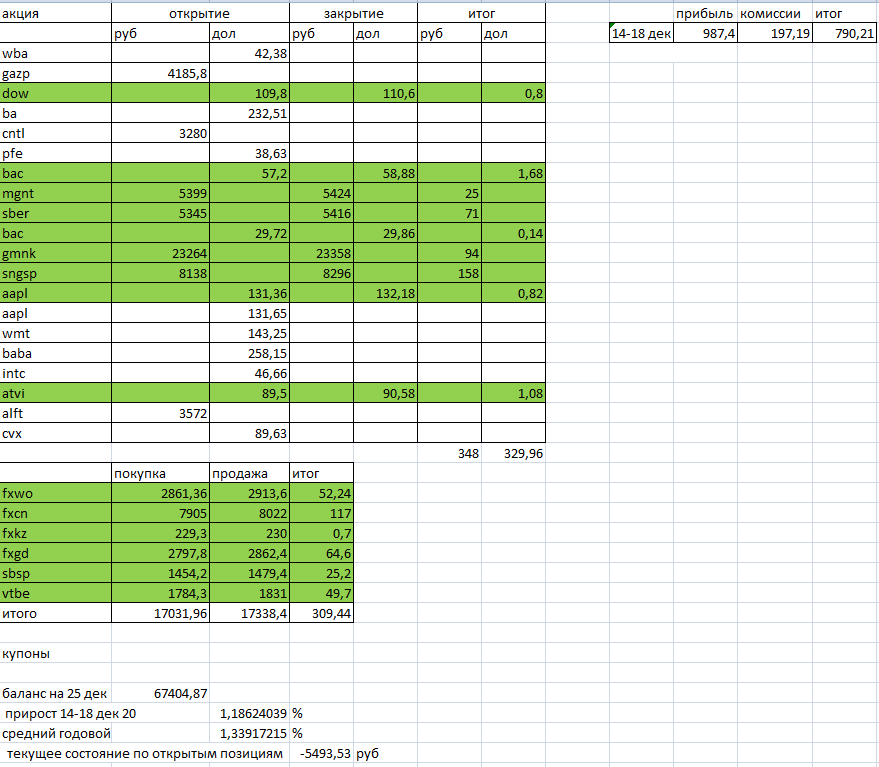879x767 pixels.
Task: Select the aapl open value 131,65
Action: (x=249, y=313)
